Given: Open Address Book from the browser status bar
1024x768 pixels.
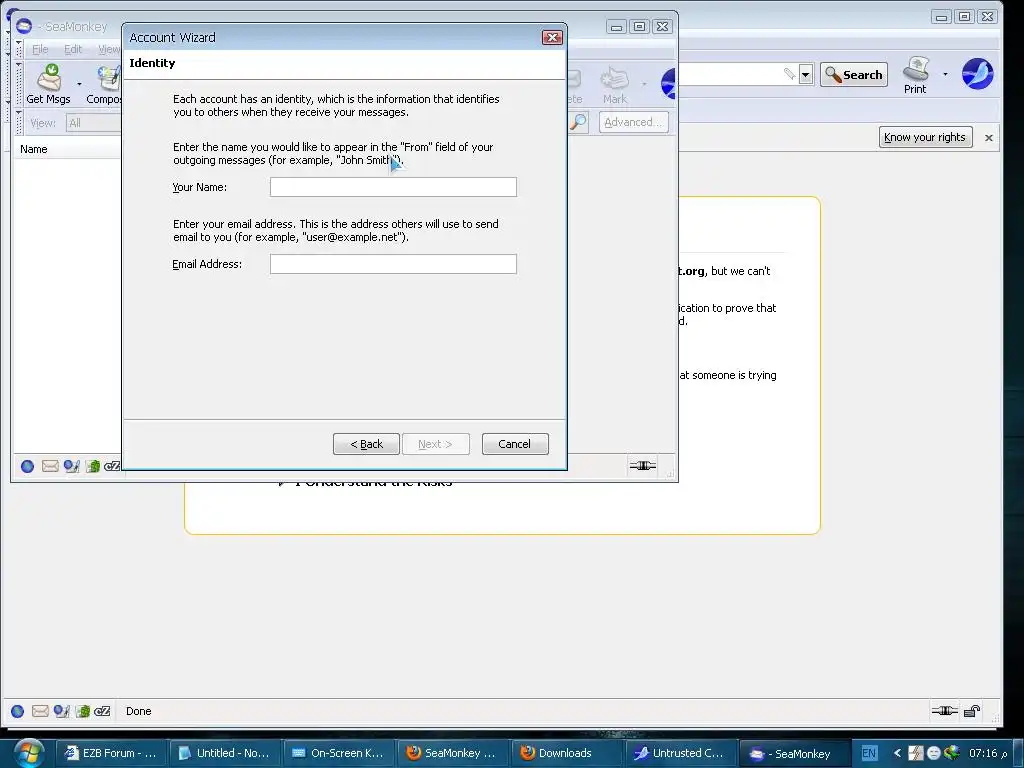Looking at the screenshot, I should [82, 711].
